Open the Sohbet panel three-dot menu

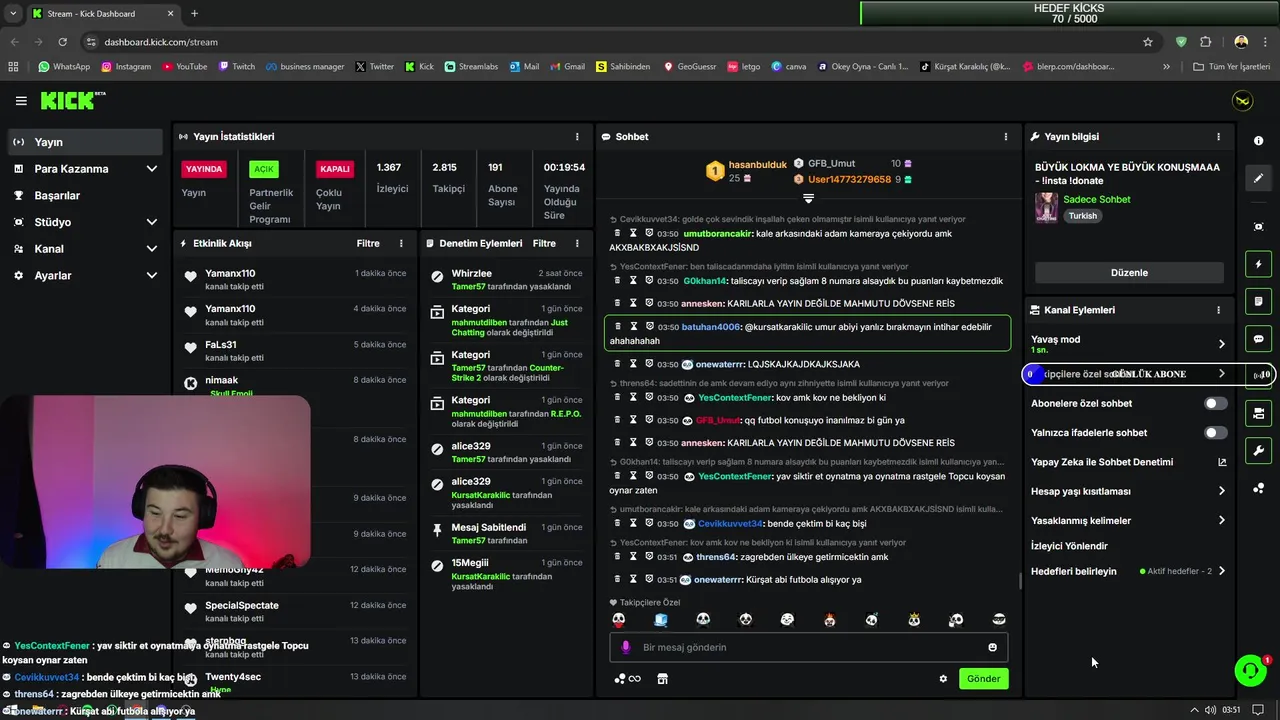pyautogui.click(x=1005, y=137)
